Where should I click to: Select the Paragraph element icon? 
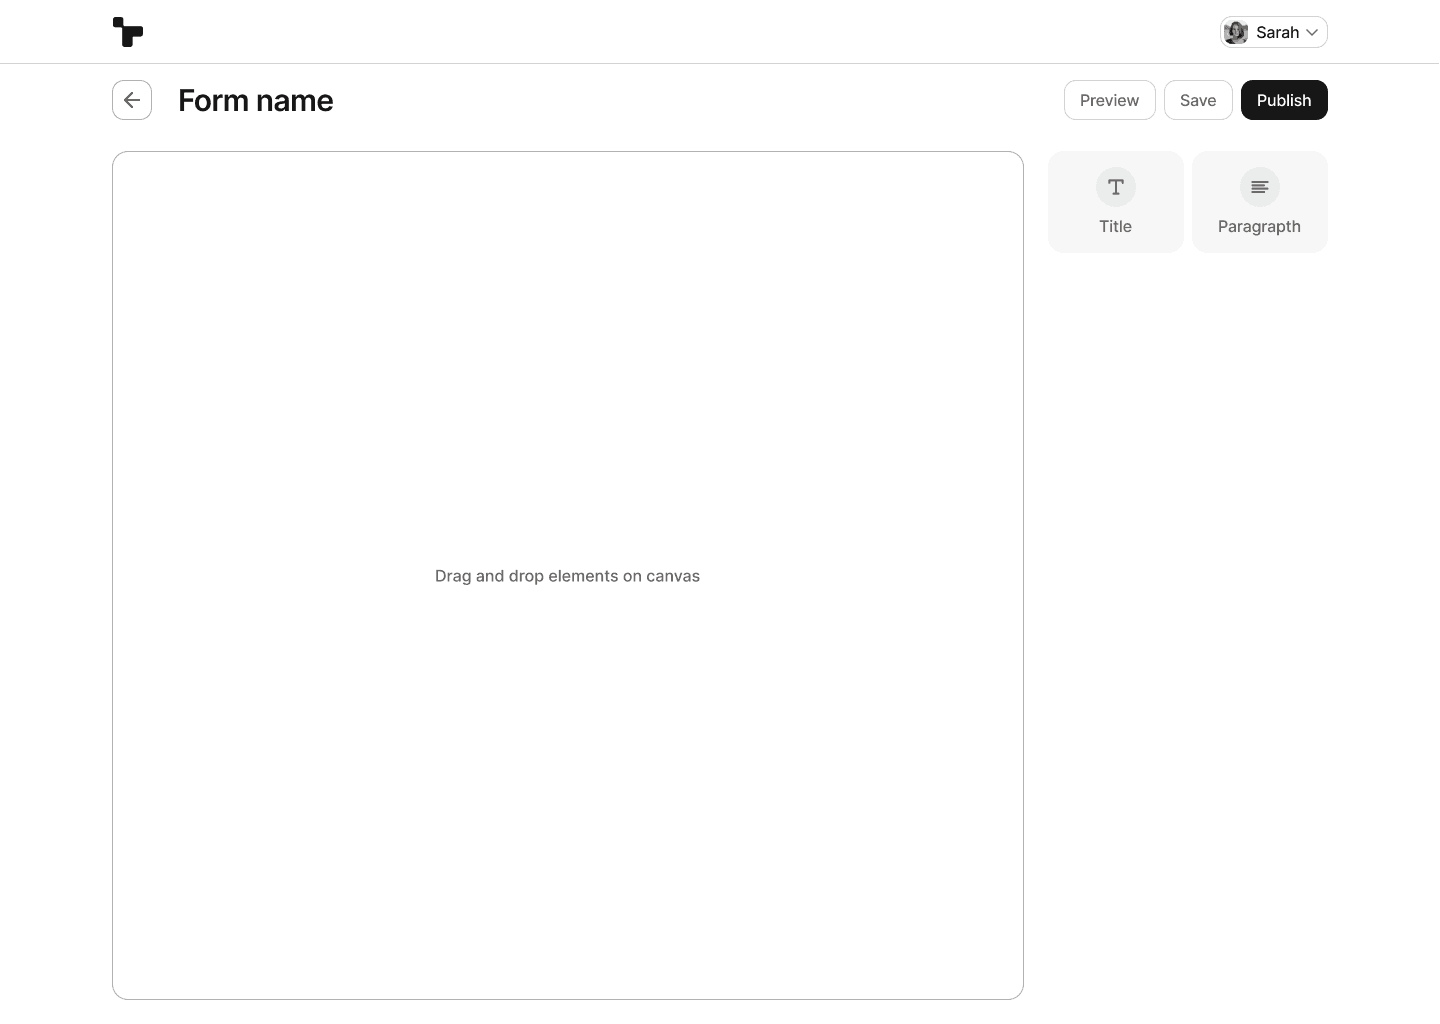(x=1260, y=187)
